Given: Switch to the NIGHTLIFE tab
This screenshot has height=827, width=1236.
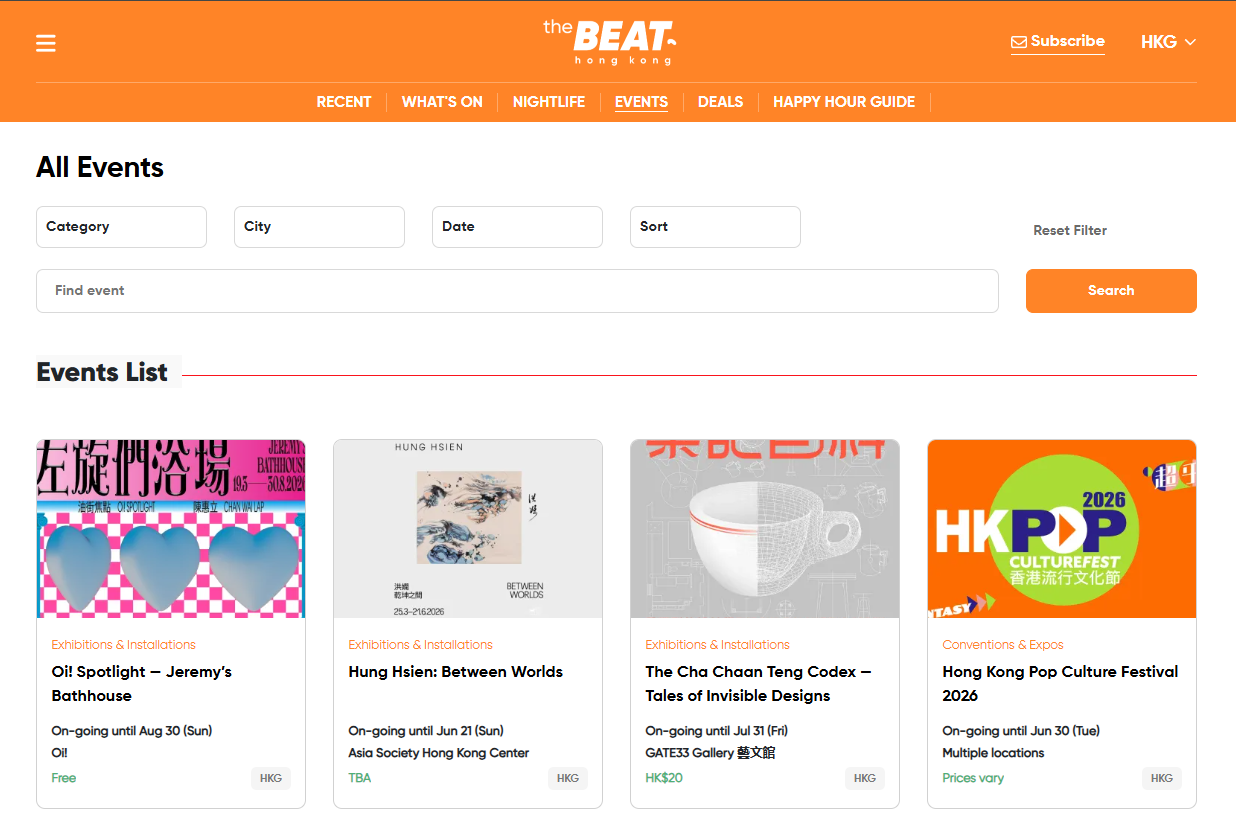Looking at the screenshot, I should click(549, 102).
